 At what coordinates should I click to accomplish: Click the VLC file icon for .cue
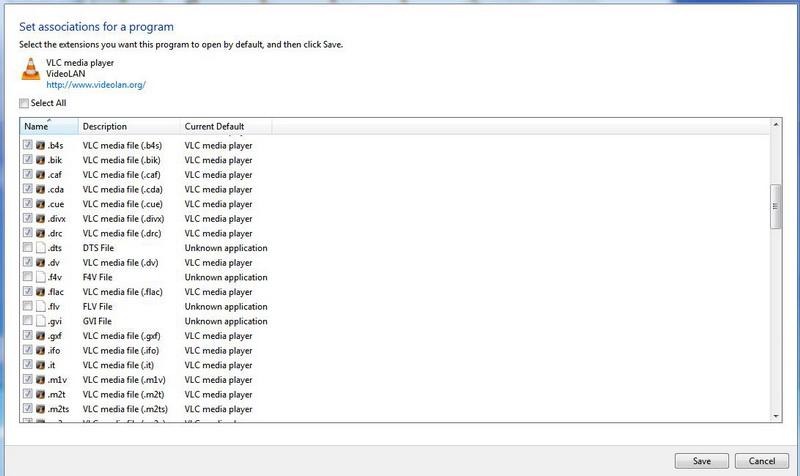click(x=40, y=204)
